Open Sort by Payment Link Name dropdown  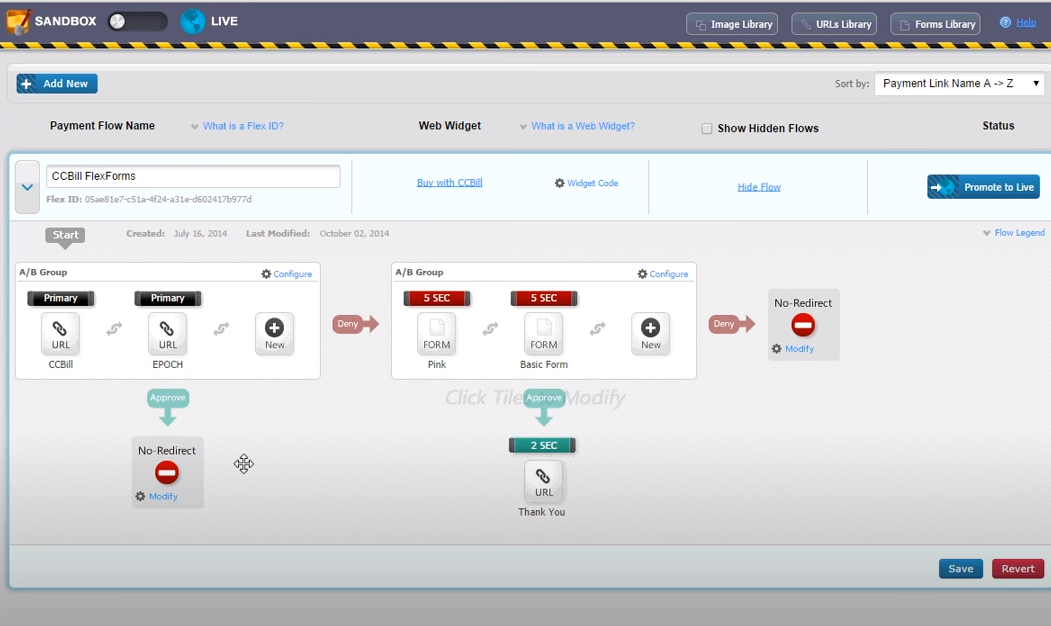point(959,84)
